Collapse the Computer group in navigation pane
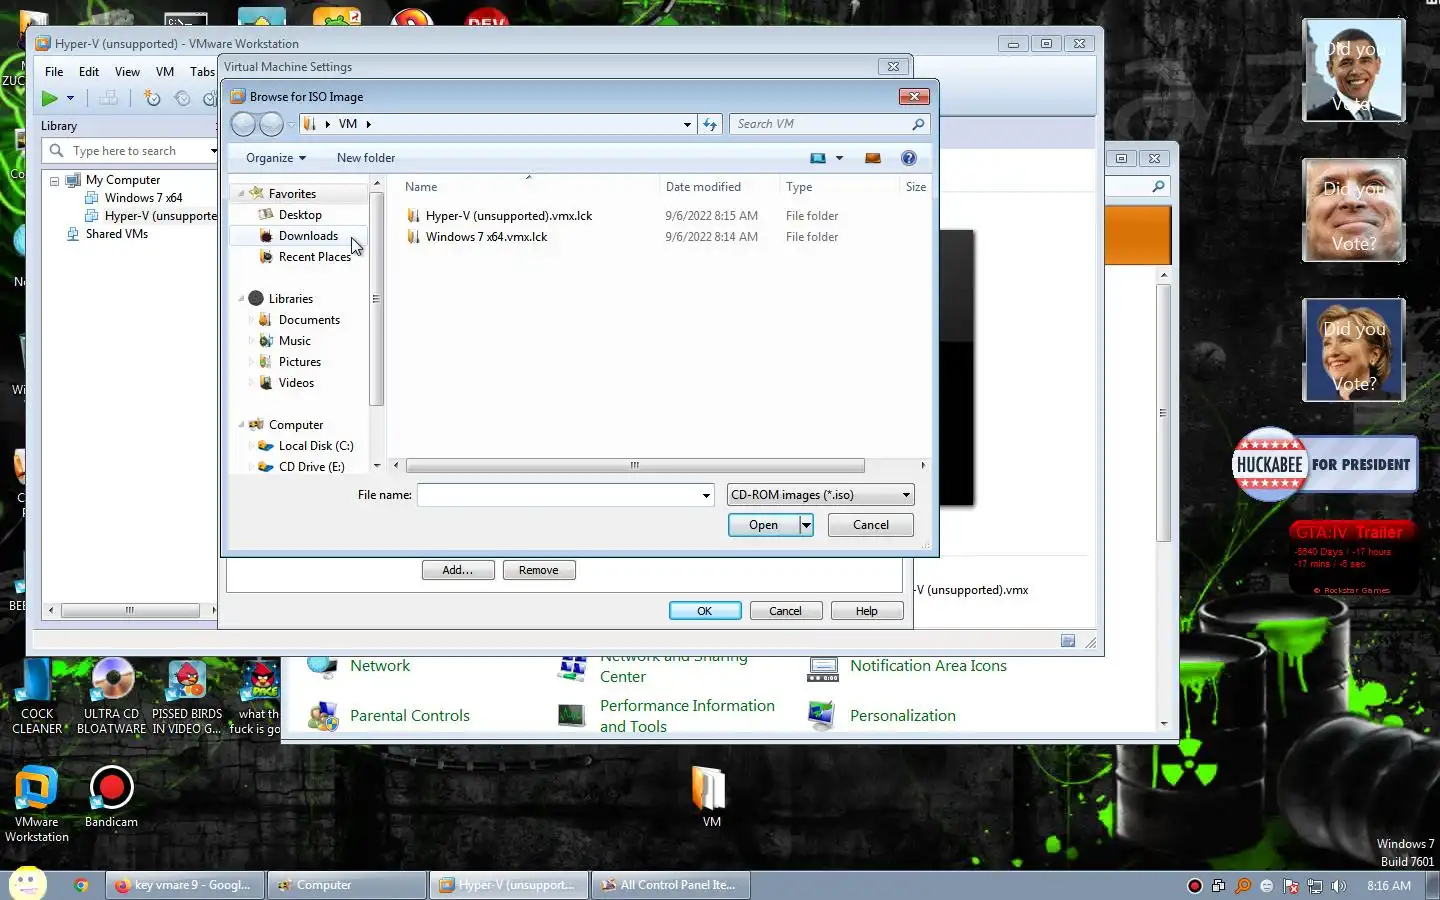The width and height of the screenshot is (1440, 900). tap(241, 425)
